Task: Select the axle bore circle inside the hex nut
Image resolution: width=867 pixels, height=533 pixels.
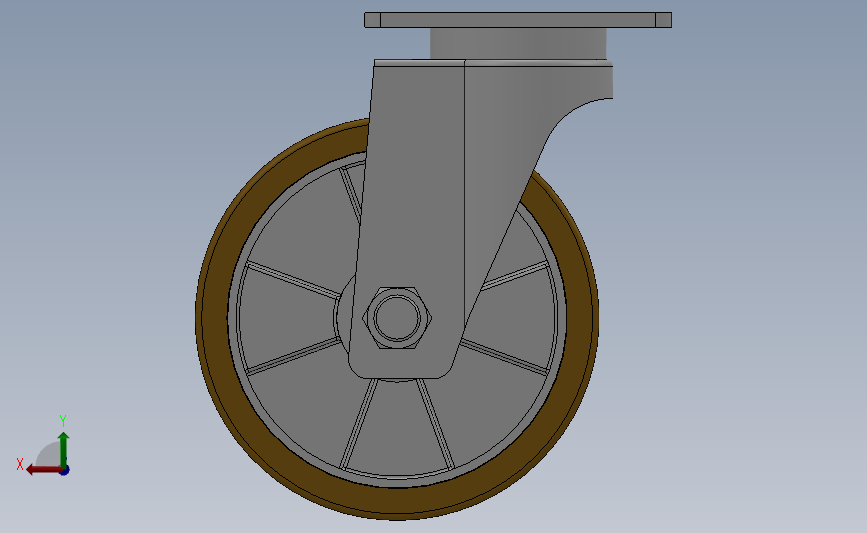Action: [397, 318]
